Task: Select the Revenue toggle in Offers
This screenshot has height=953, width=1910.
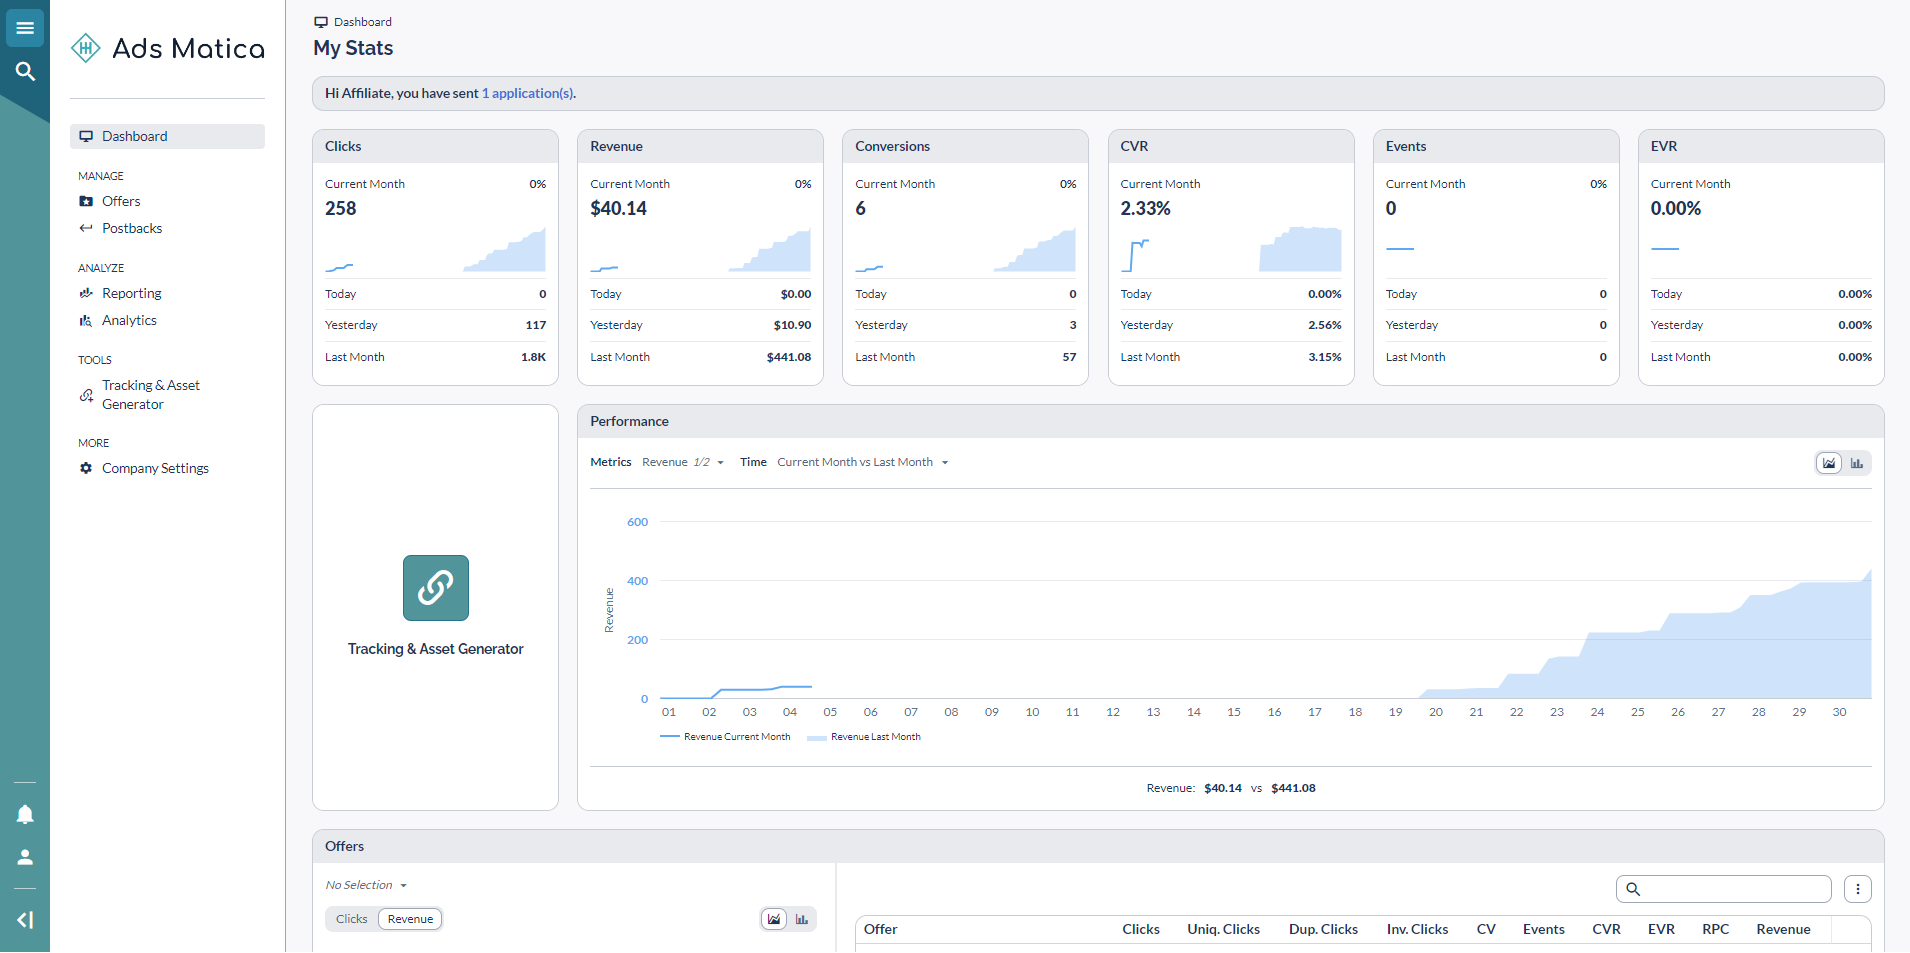Action: 410,919
